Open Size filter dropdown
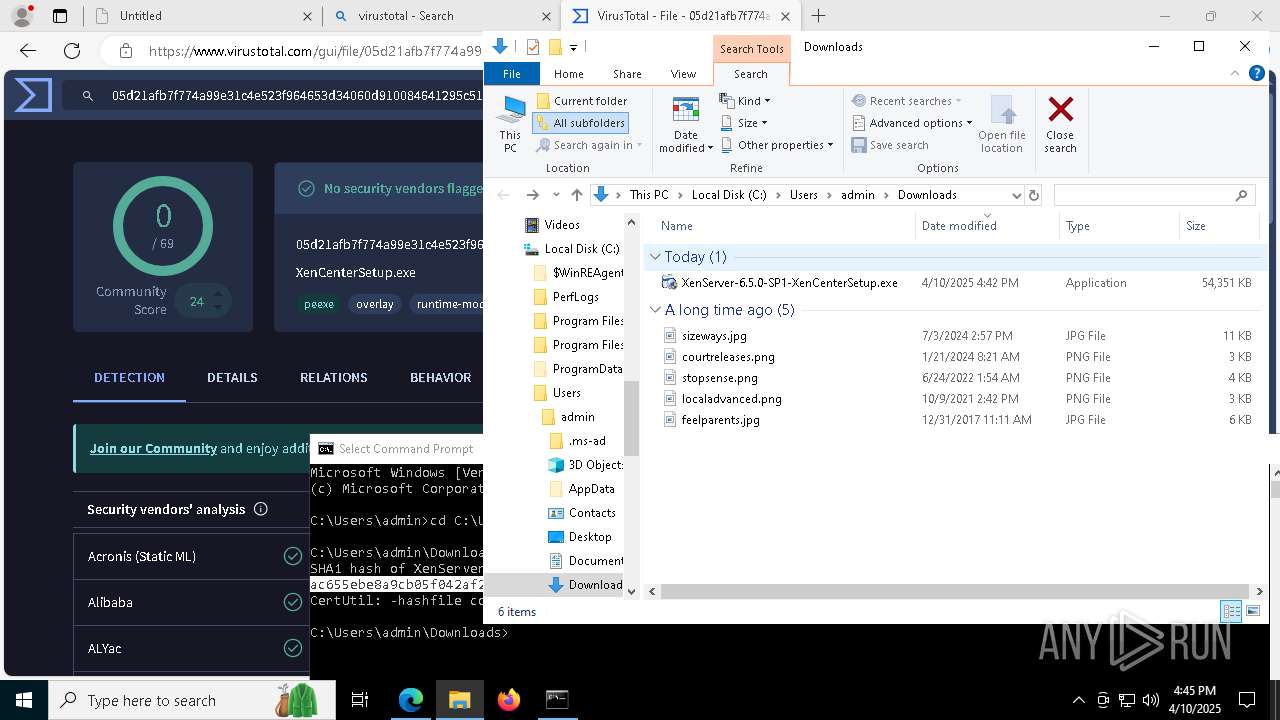1280x720 pixels. tap(745, 123)
